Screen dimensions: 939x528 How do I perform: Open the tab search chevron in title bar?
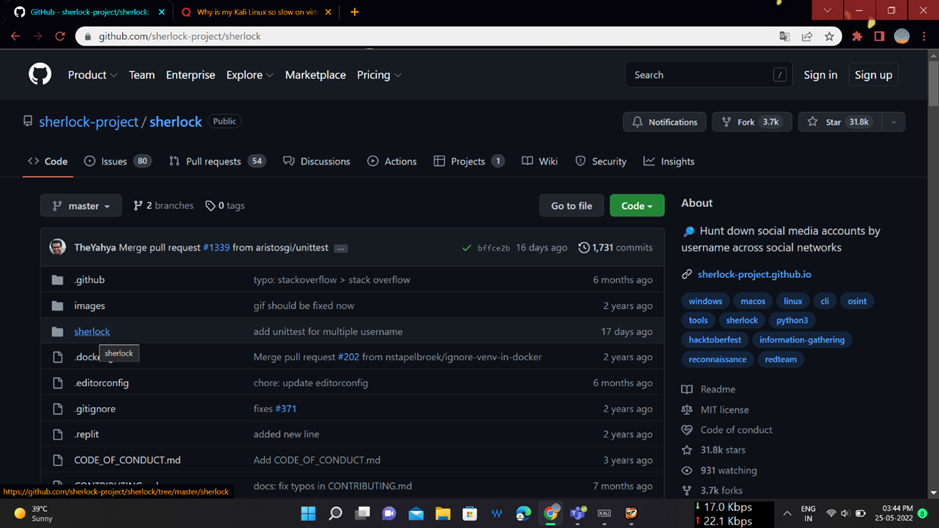point(828,11)
